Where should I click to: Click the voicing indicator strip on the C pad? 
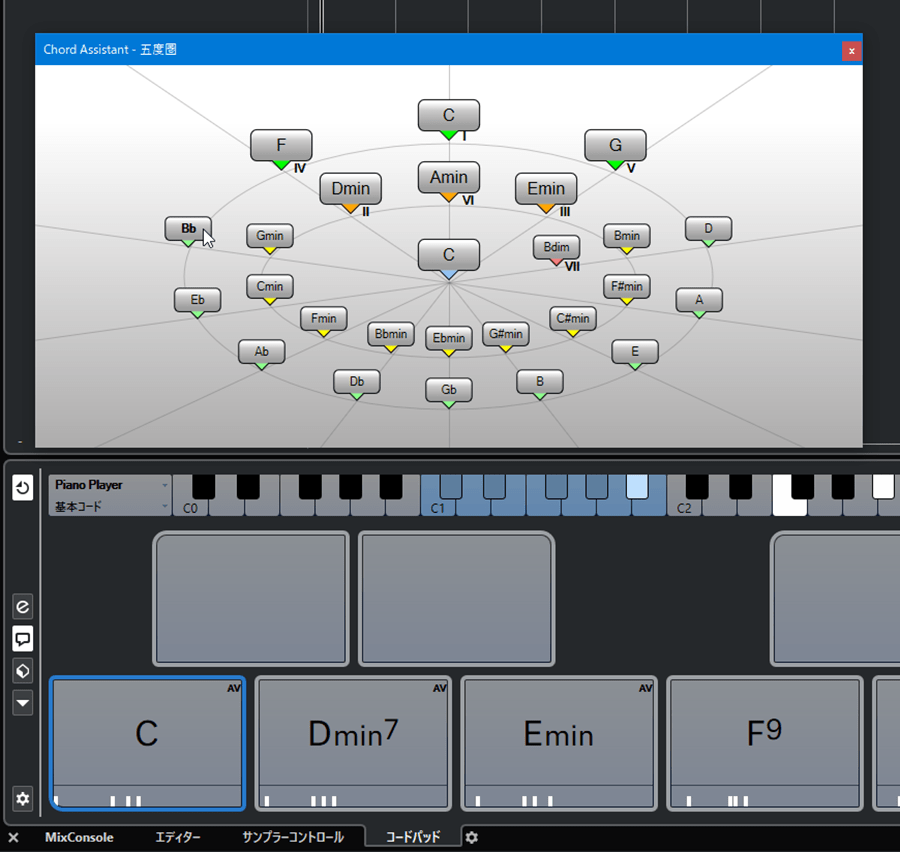(x=148, y=797)
